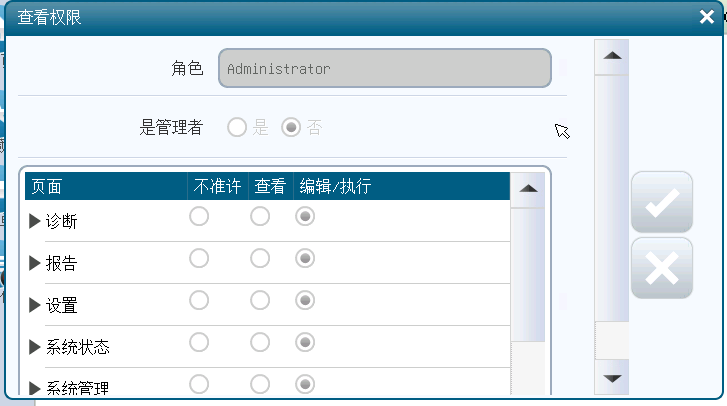The width and height of the screenshot is (727, 406).
Task: Select 查看 for 报告
Action: pos(260,259)
